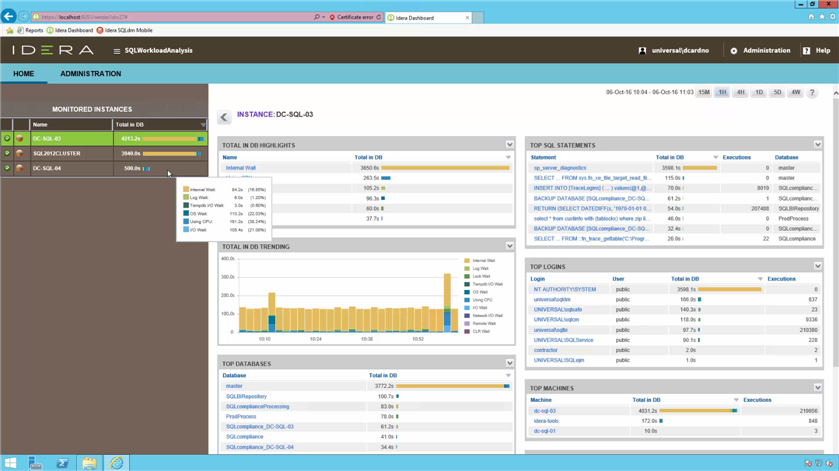This screenshot has height=471, width=839.
Task: Collapse the Top Logins panel
Action: [x=818, y=266]
